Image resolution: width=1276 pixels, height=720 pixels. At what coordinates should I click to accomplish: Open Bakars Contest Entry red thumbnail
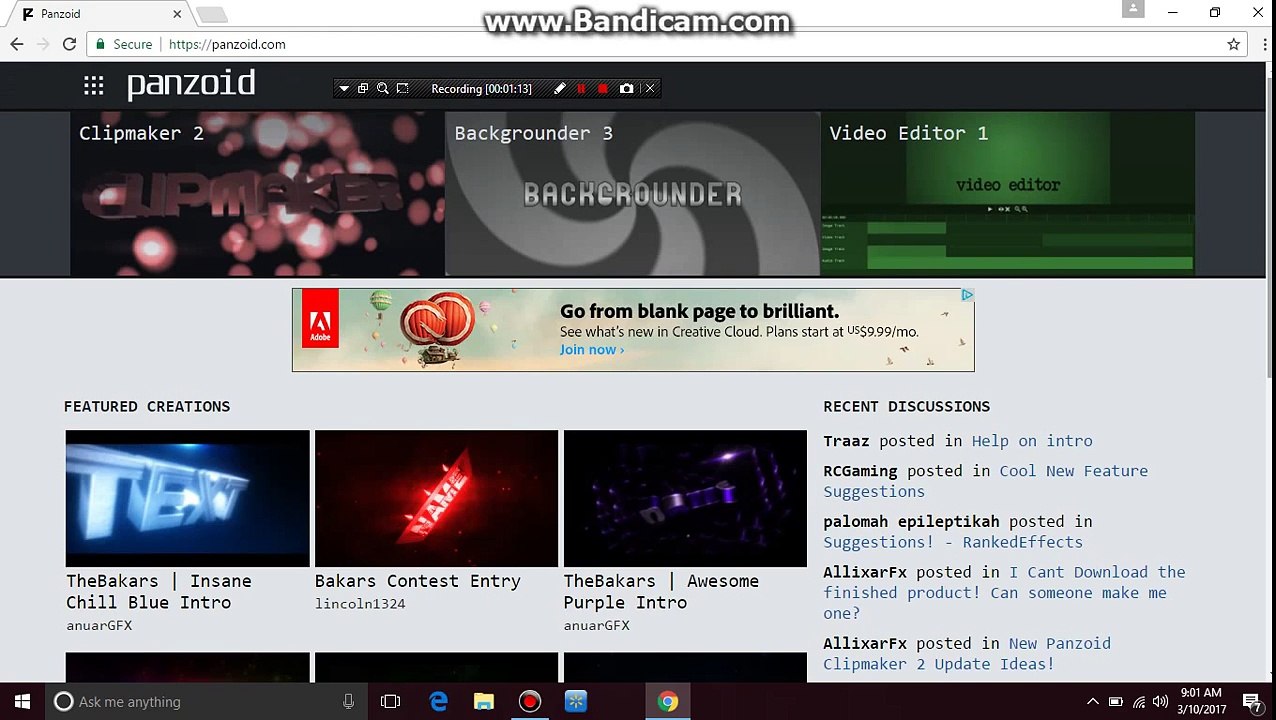coord(436,498)
